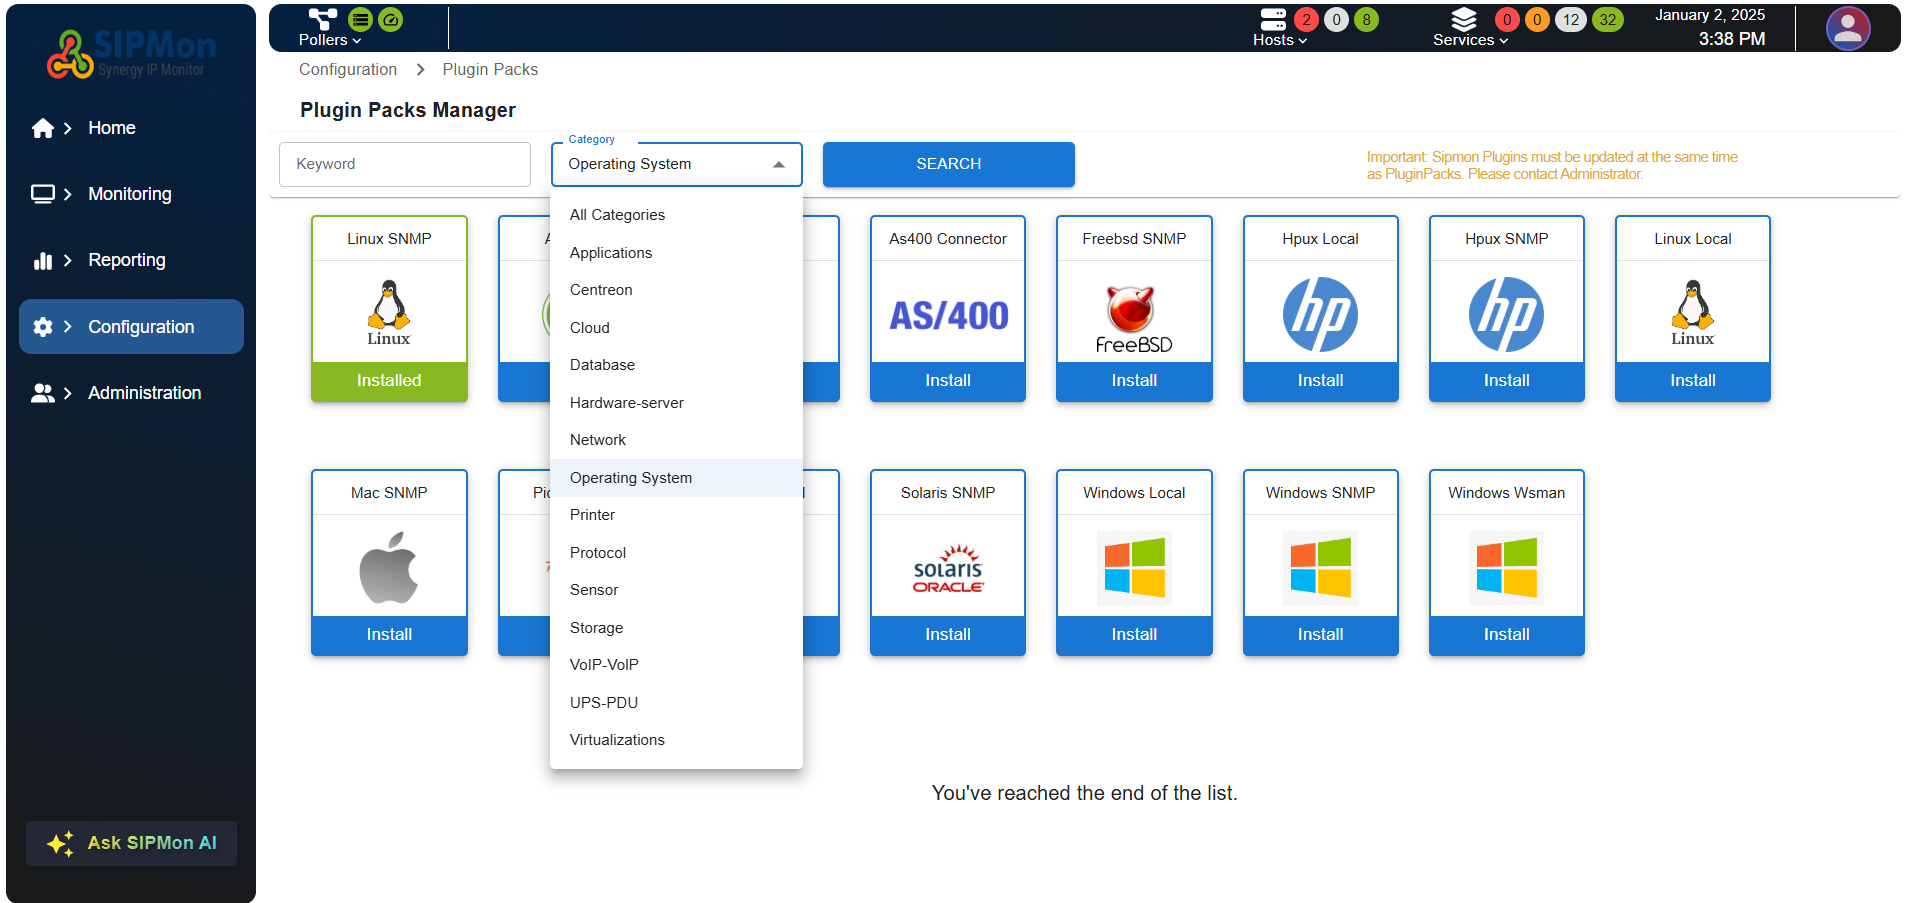1918x903 pixels.
Task: Click the Hosts server icon
Action: pyautogui.click(x=1272, y=19)
